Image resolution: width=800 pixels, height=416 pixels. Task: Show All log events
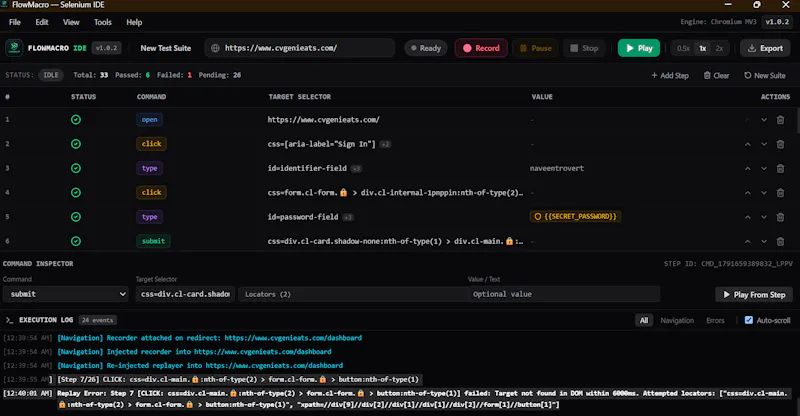pyautogui.click(x=644, y=320)
